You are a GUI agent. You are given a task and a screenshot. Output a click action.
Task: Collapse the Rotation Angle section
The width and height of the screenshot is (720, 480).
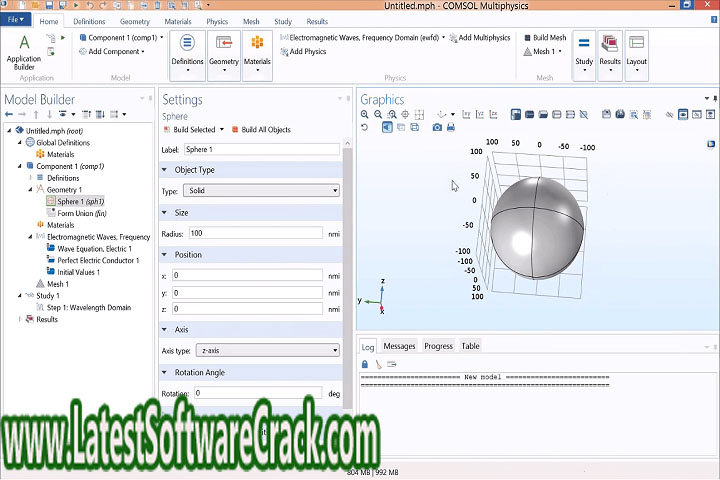coord(164,372)
